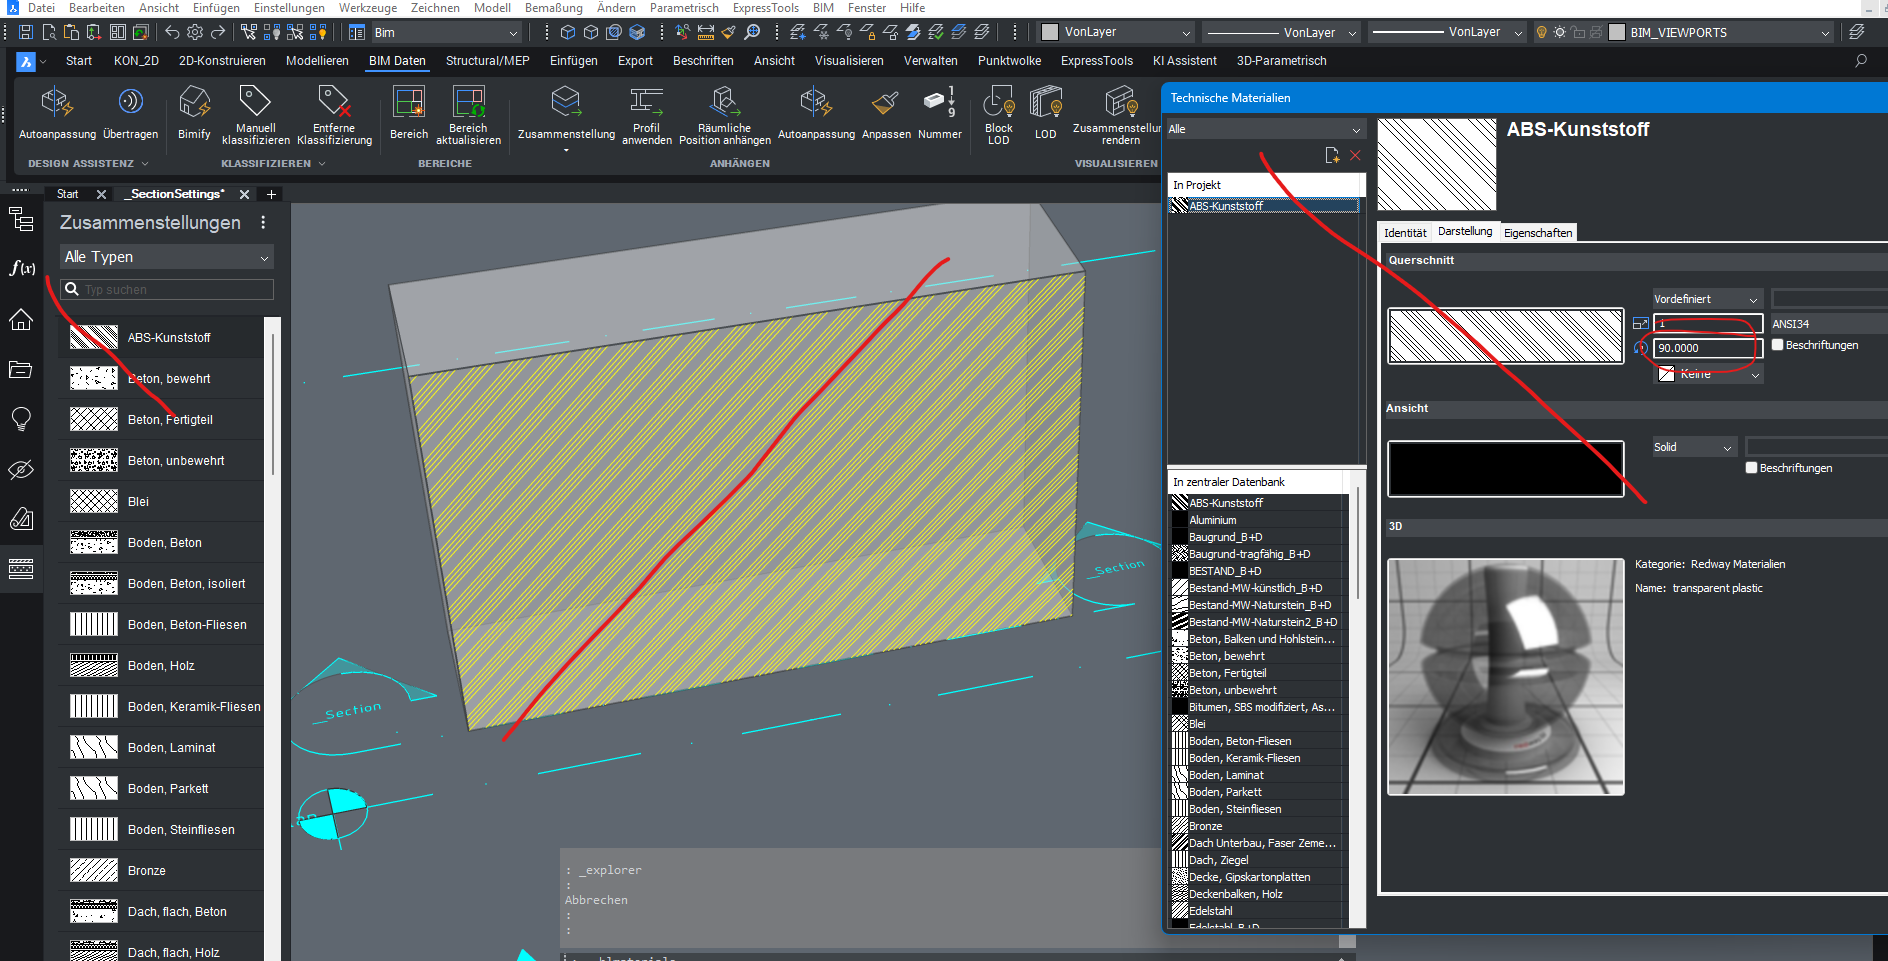Open the f(x) parameters panel in sidebar
This screenshot has width=1888, height=961.
click(21, 268)
